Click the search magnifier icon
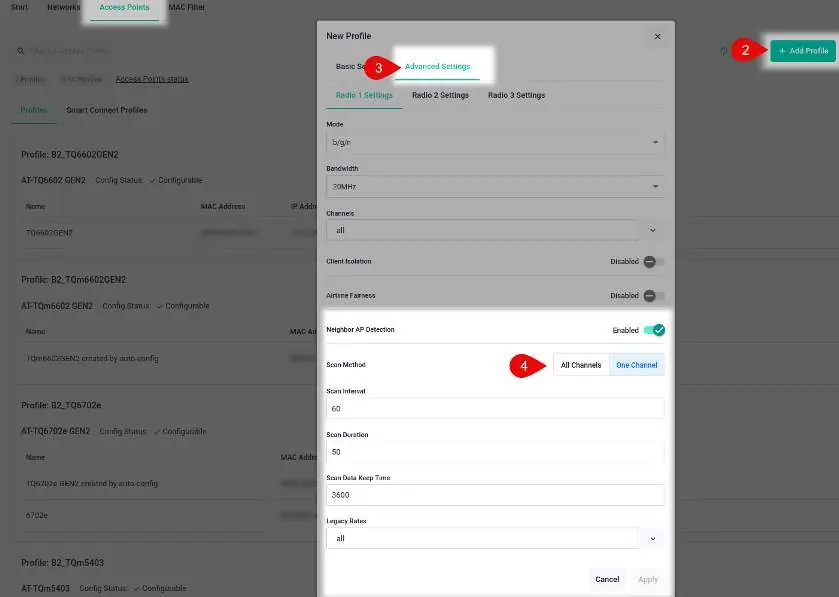The width and height of the screenshot is (839, 597). (x=20, y=51)
